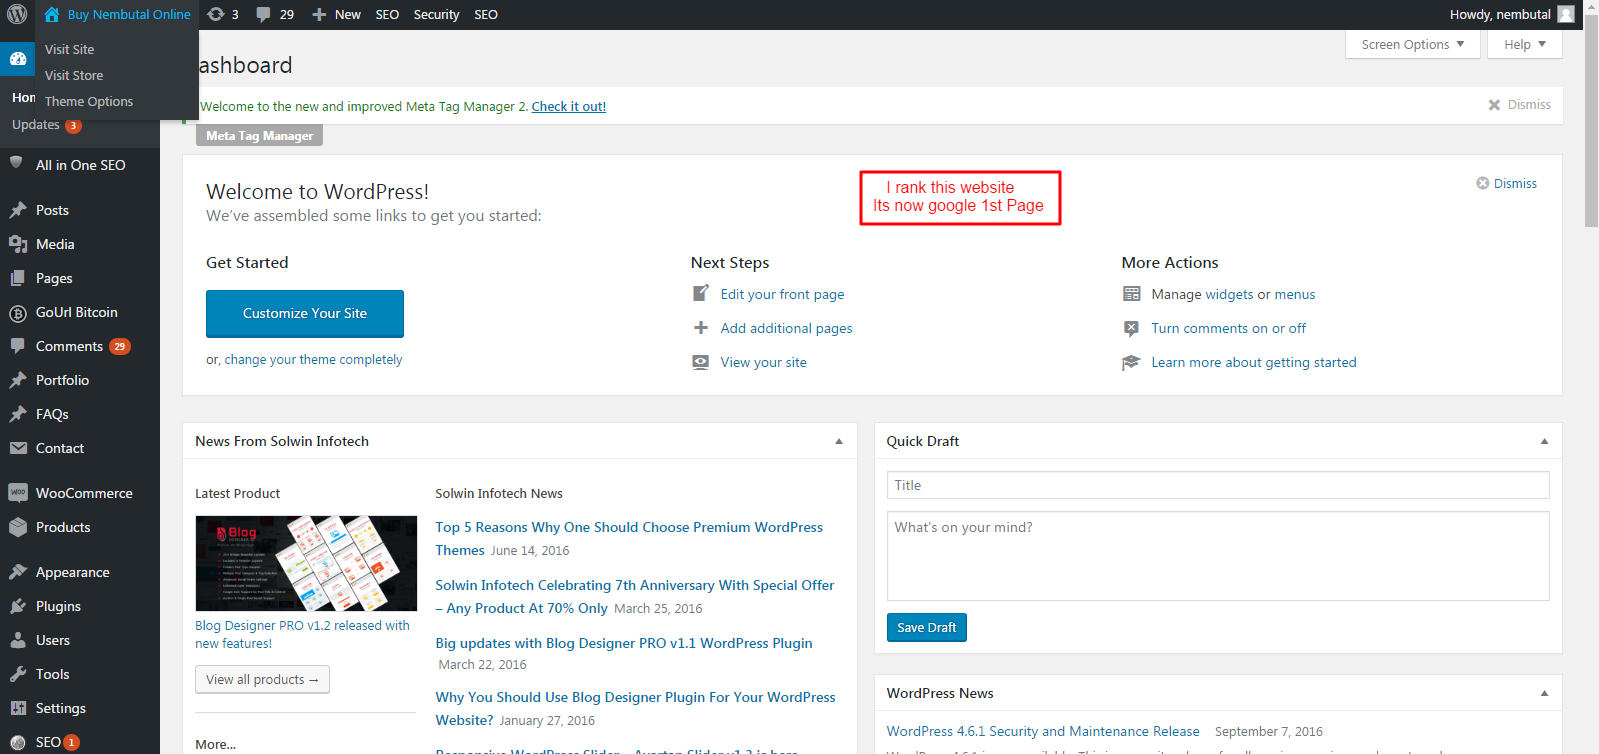Open Solwin Infotech 7th Anniversary article
The image size is (1599, 754).
pyautogui.click(x=634, y=596)
